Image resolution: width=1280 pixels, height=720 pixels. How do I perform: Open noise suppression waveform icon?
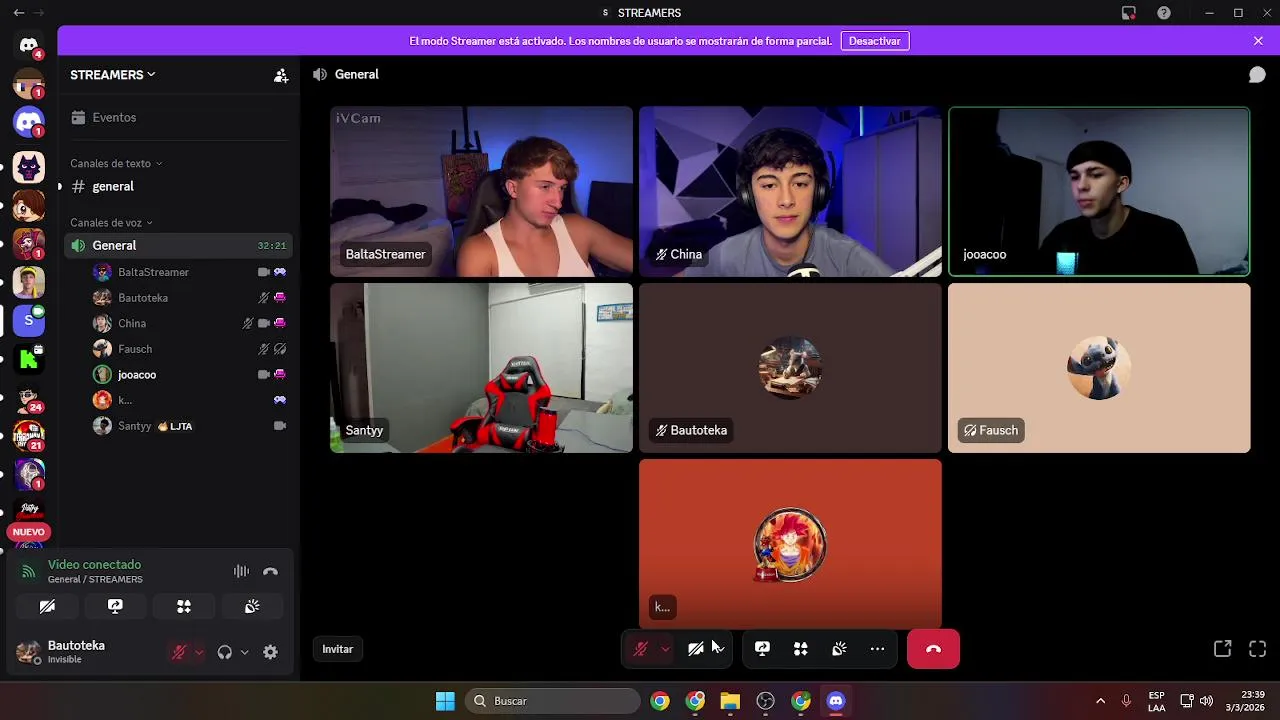pos(241,572)
